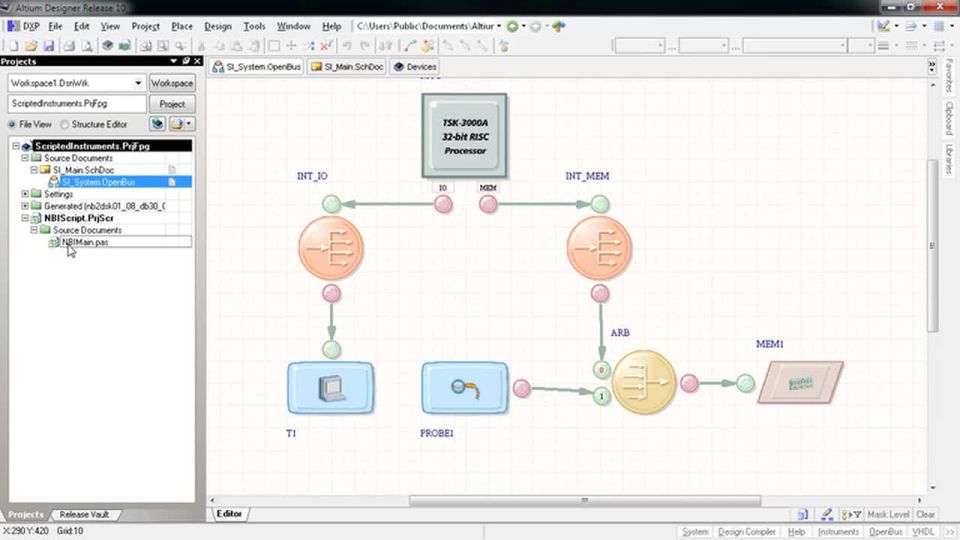Open the Workspace1.DsnWrk dropdown

[138, 83]
